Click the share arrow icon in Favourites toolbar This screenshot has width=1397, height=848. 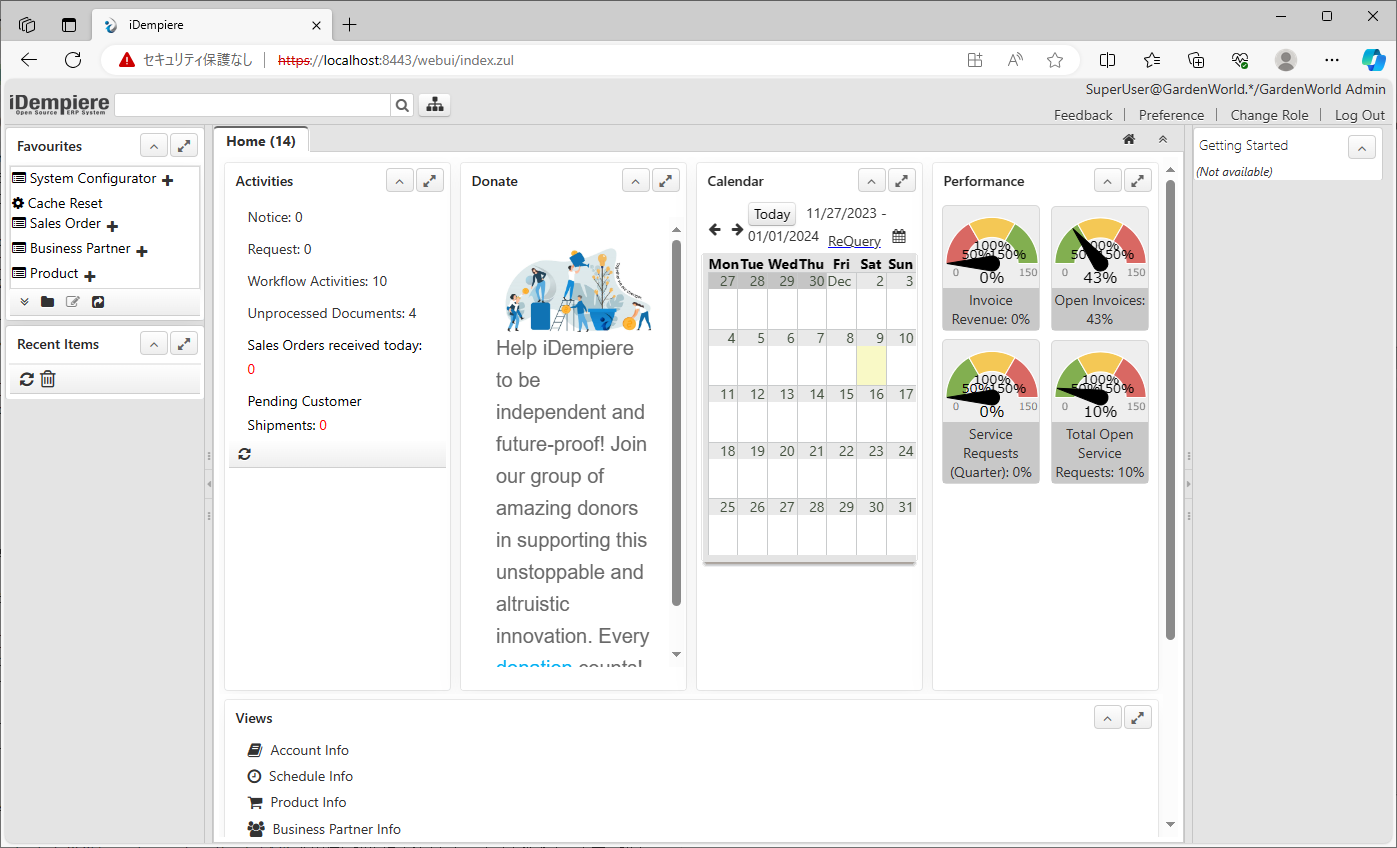tap(98, 302)
